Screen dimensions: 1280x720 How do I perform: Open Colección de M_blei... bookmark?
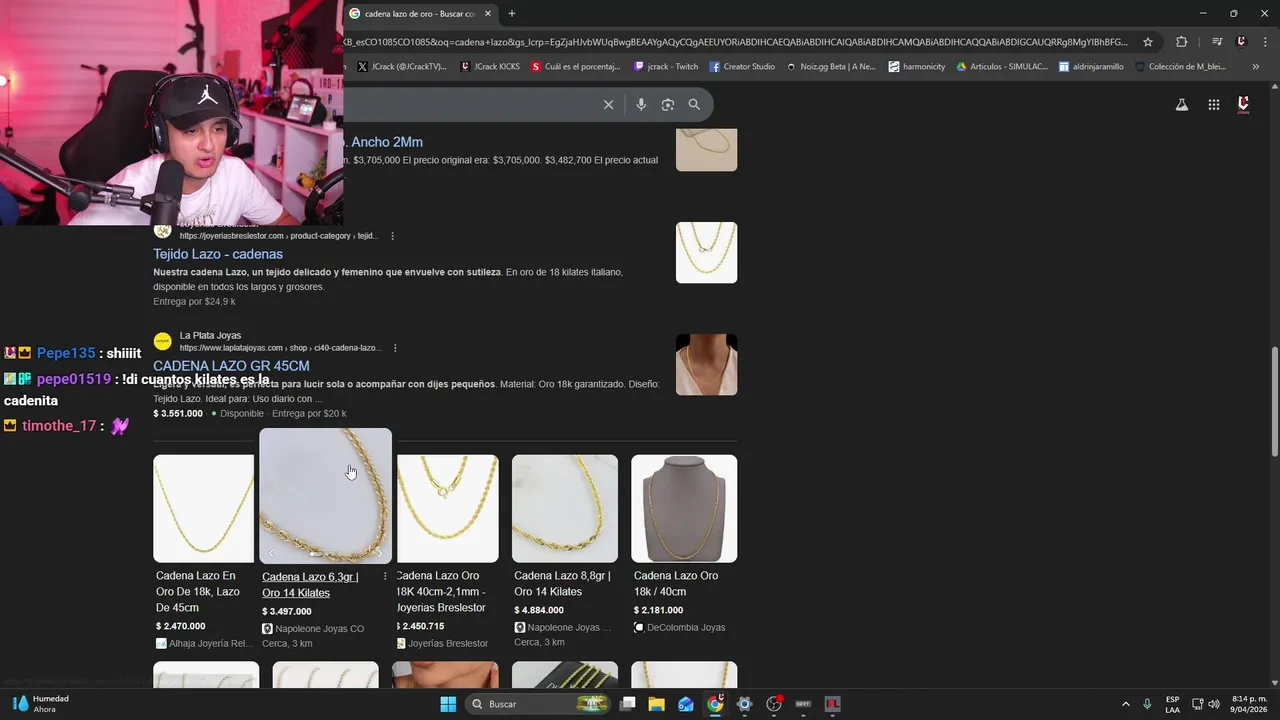[1180, 67]
